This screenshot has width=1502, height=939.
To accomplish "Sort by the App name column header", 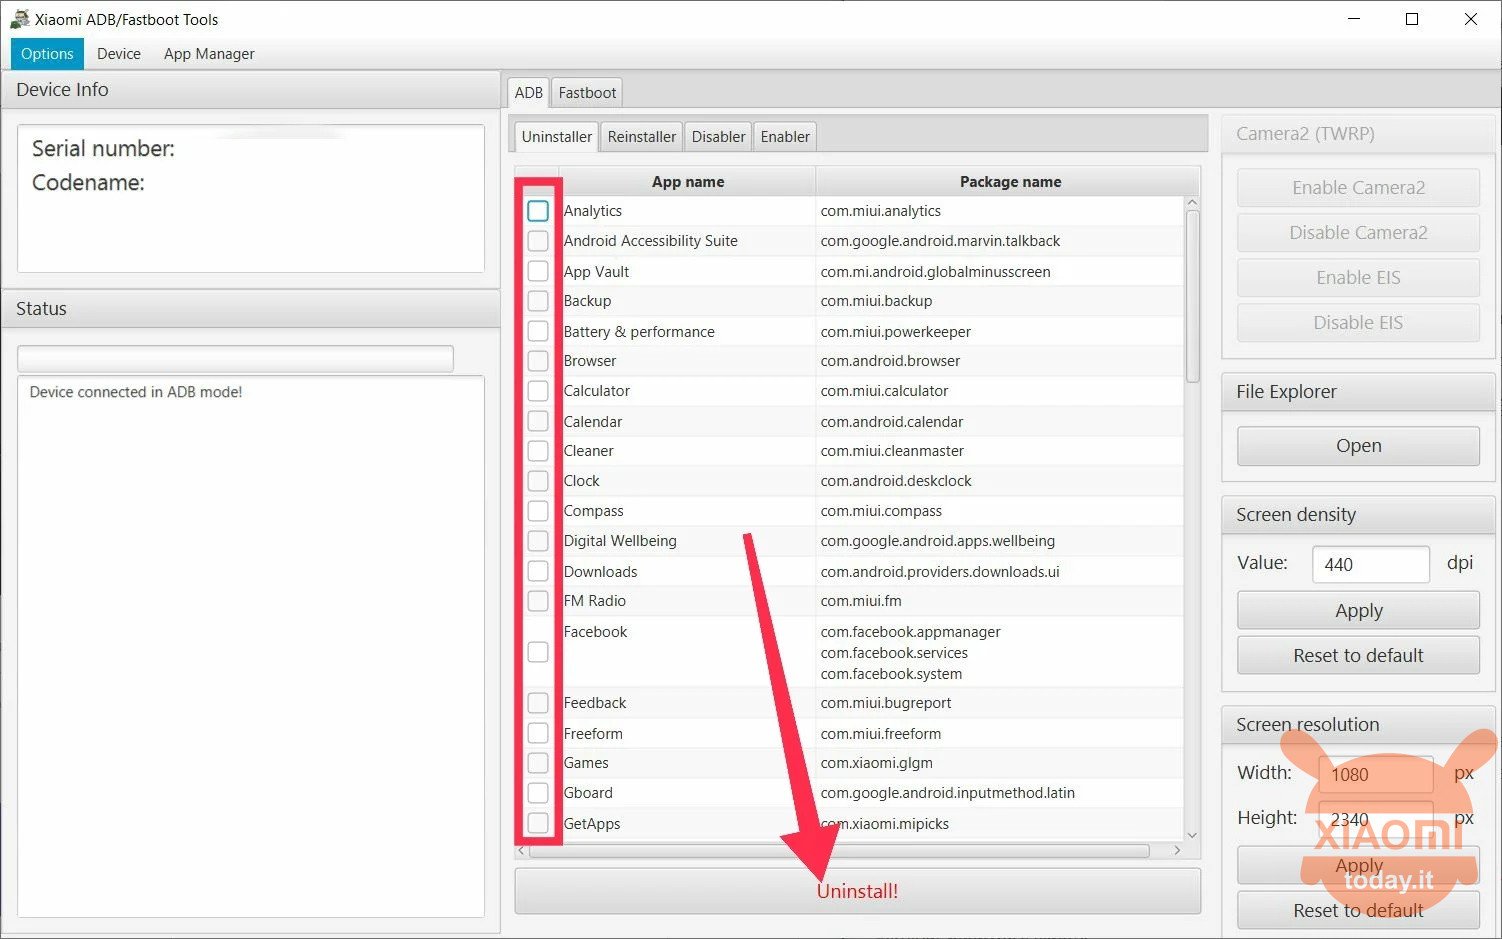I will pyautogui.click(x=687, y=182).
